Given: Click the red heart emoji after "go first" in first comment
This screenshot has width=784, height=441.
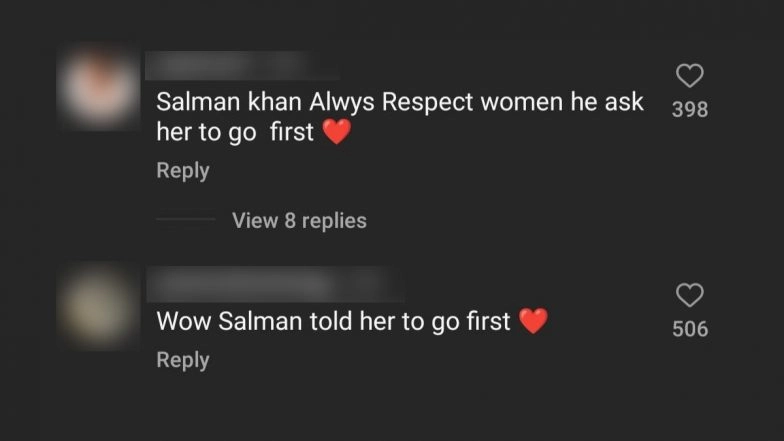Looking at the screenshot, I should coord(337,133).
